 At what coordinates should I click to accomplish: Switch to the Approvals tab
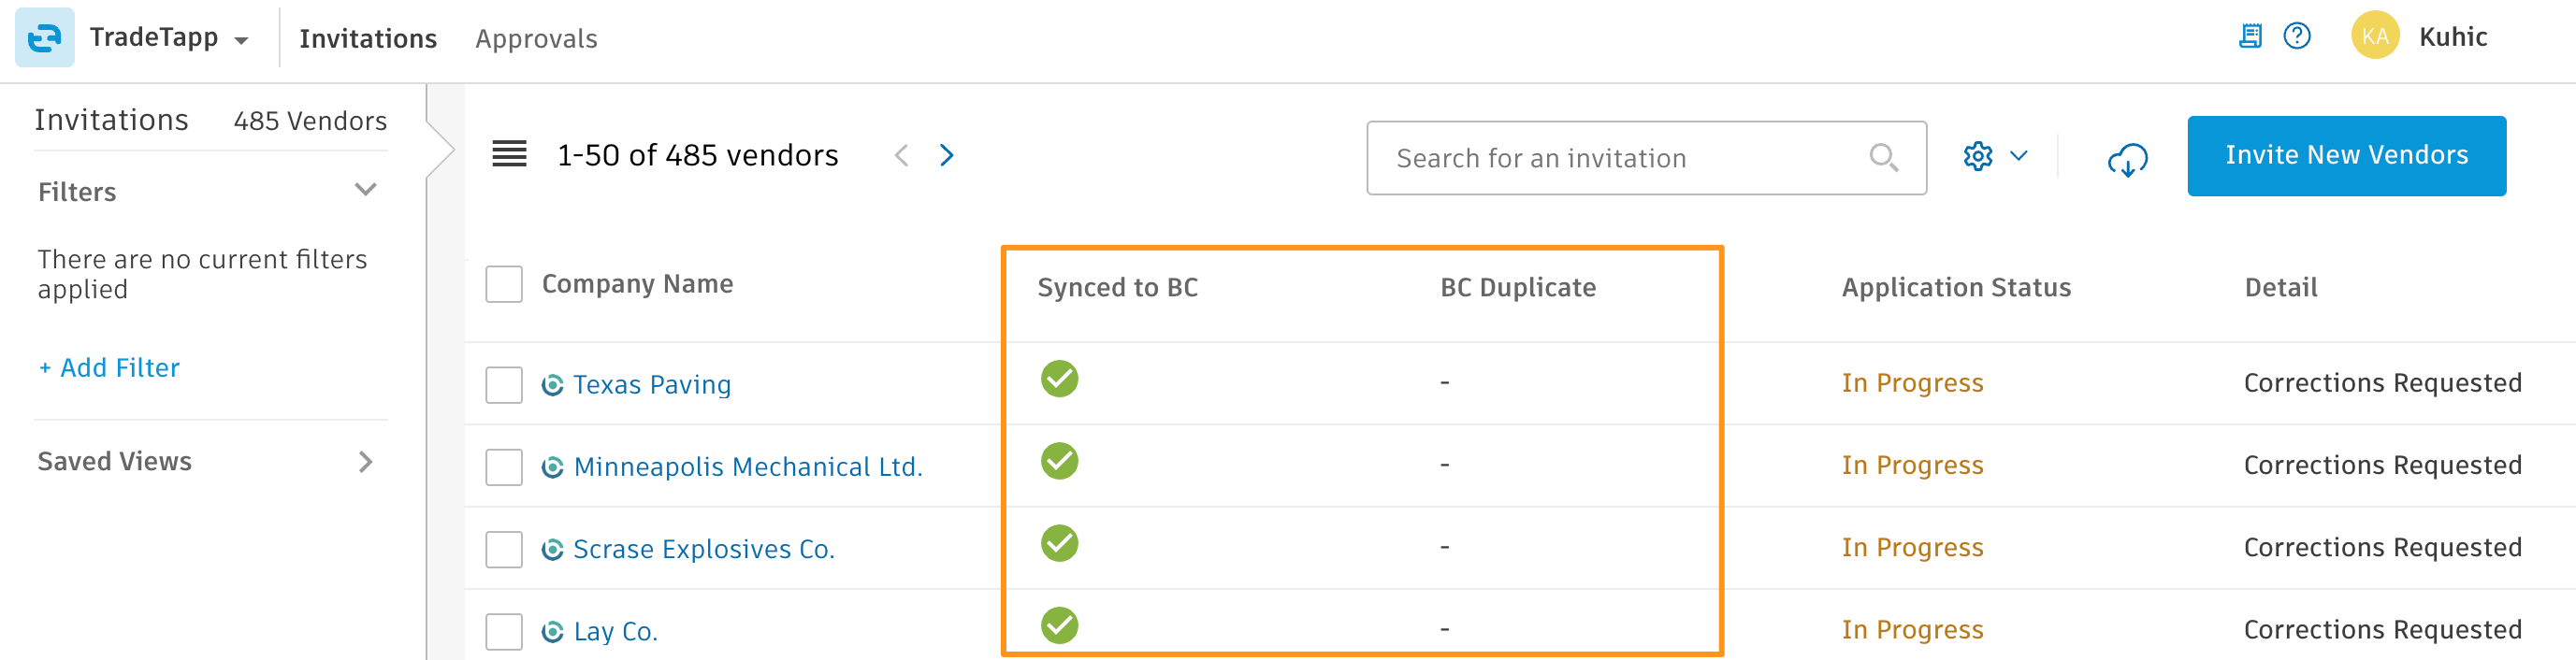[536, 39]
